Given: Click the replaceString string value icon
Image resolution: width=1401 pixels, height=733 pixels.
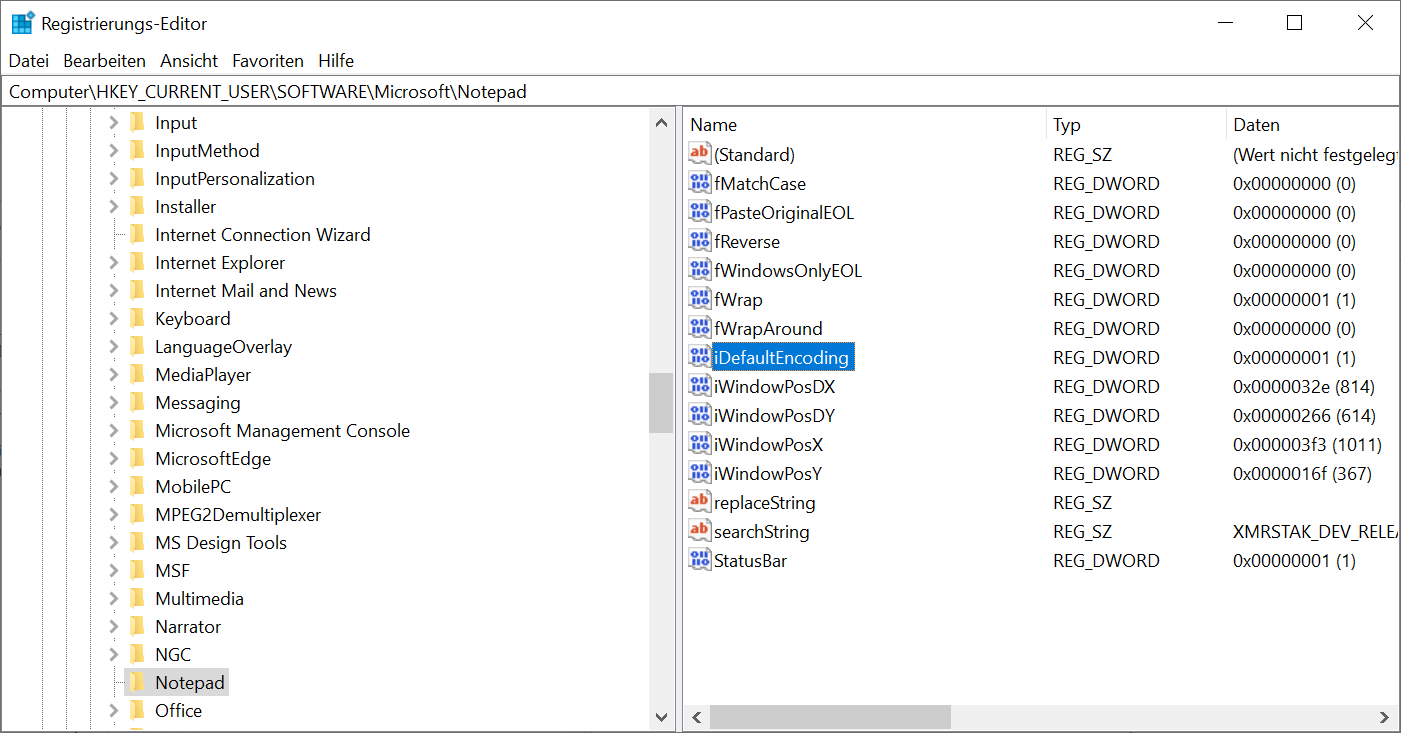Looking at the screenshot, I should coord(700,502).
